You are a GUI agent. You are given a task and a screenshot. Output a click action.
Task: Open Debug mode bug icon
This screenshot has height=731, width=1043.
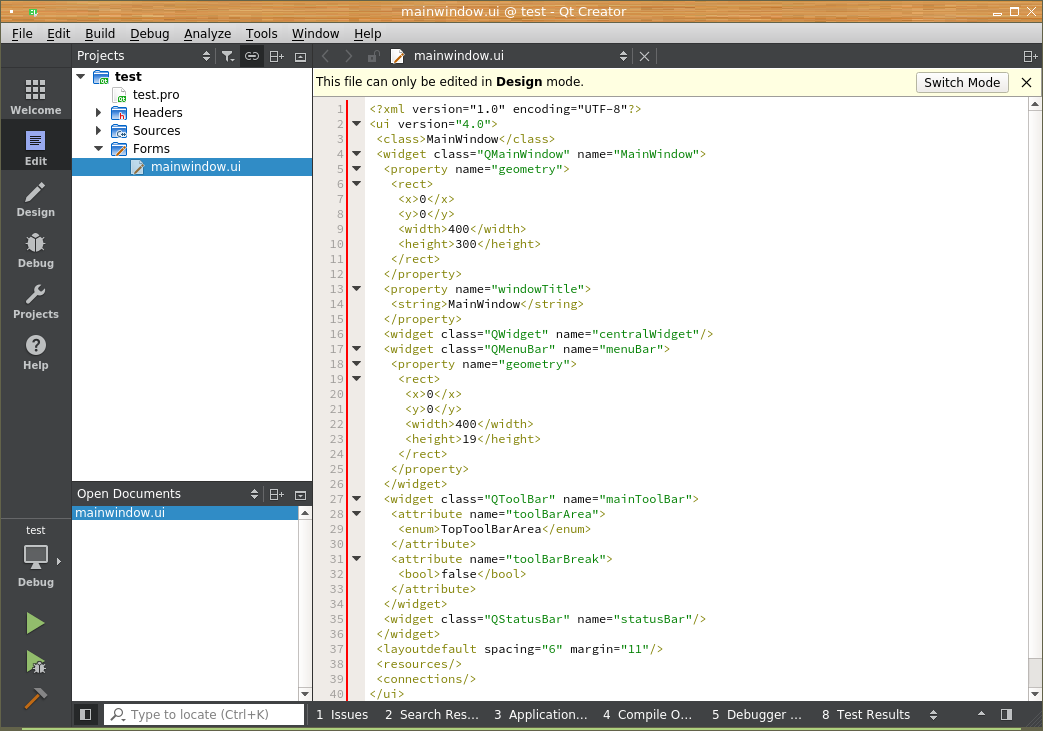(36, 251)
